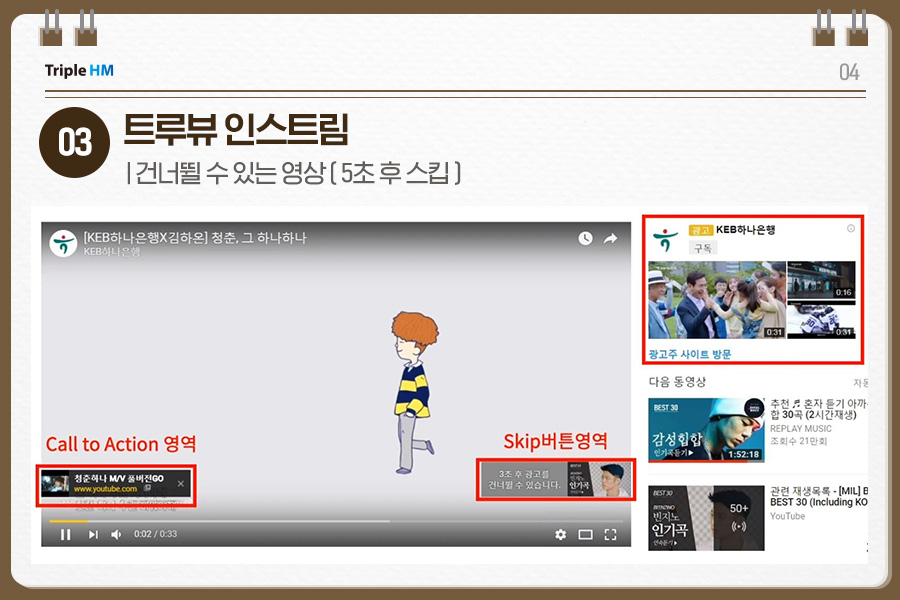Open the '추천 ♬ 혼자 듣기' video title
The width and height of the screenshot is (900, 600).
tap(818, 409)
